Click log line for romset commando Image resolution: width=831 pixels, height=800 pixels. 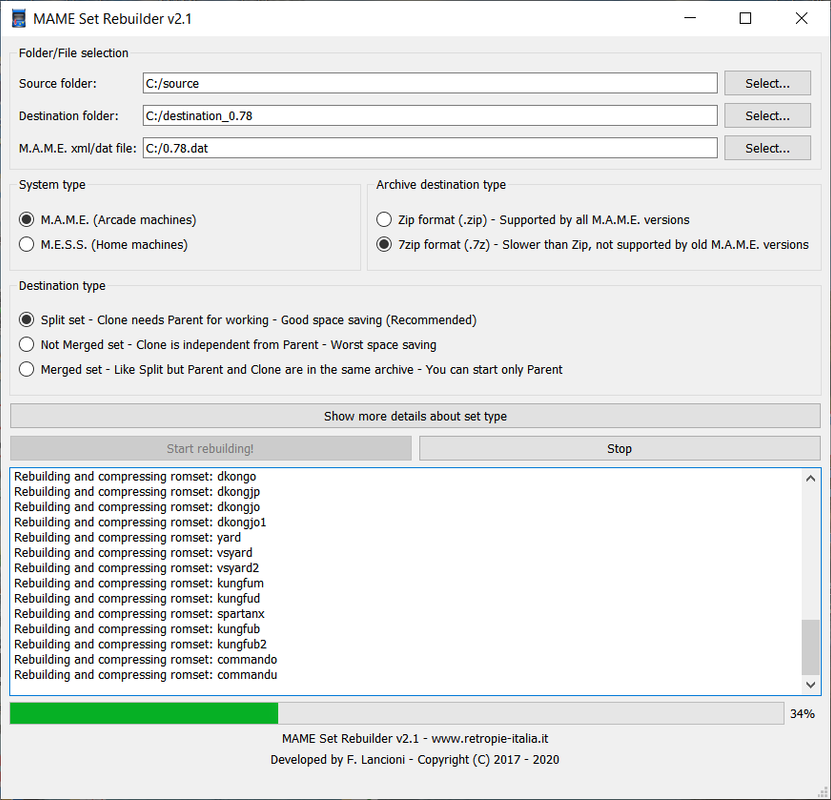pos(146,660)
